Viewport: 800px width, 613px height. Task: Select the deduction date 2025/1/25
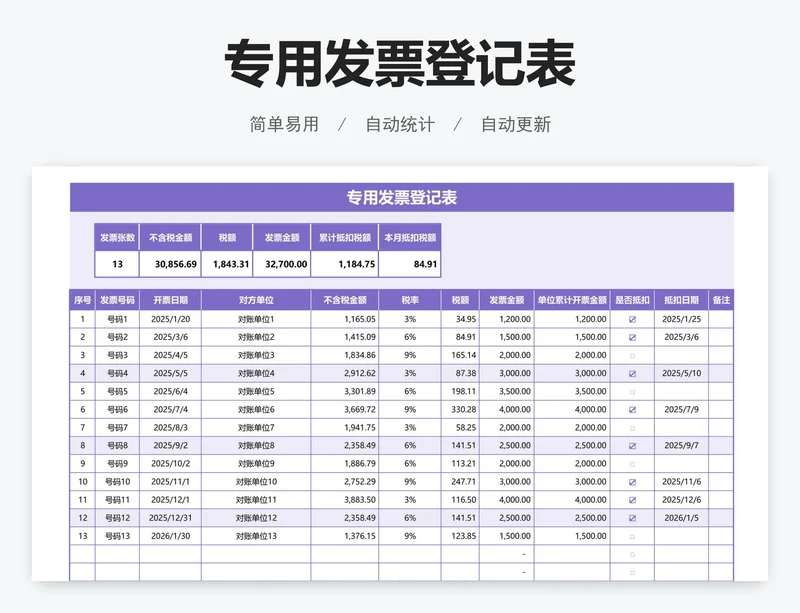(x=681, y=319)
